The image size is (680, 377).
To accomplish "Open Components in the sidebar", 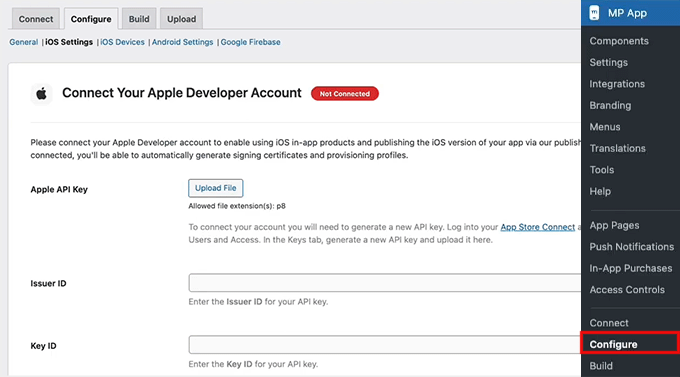I will click(x=619, y=41).
